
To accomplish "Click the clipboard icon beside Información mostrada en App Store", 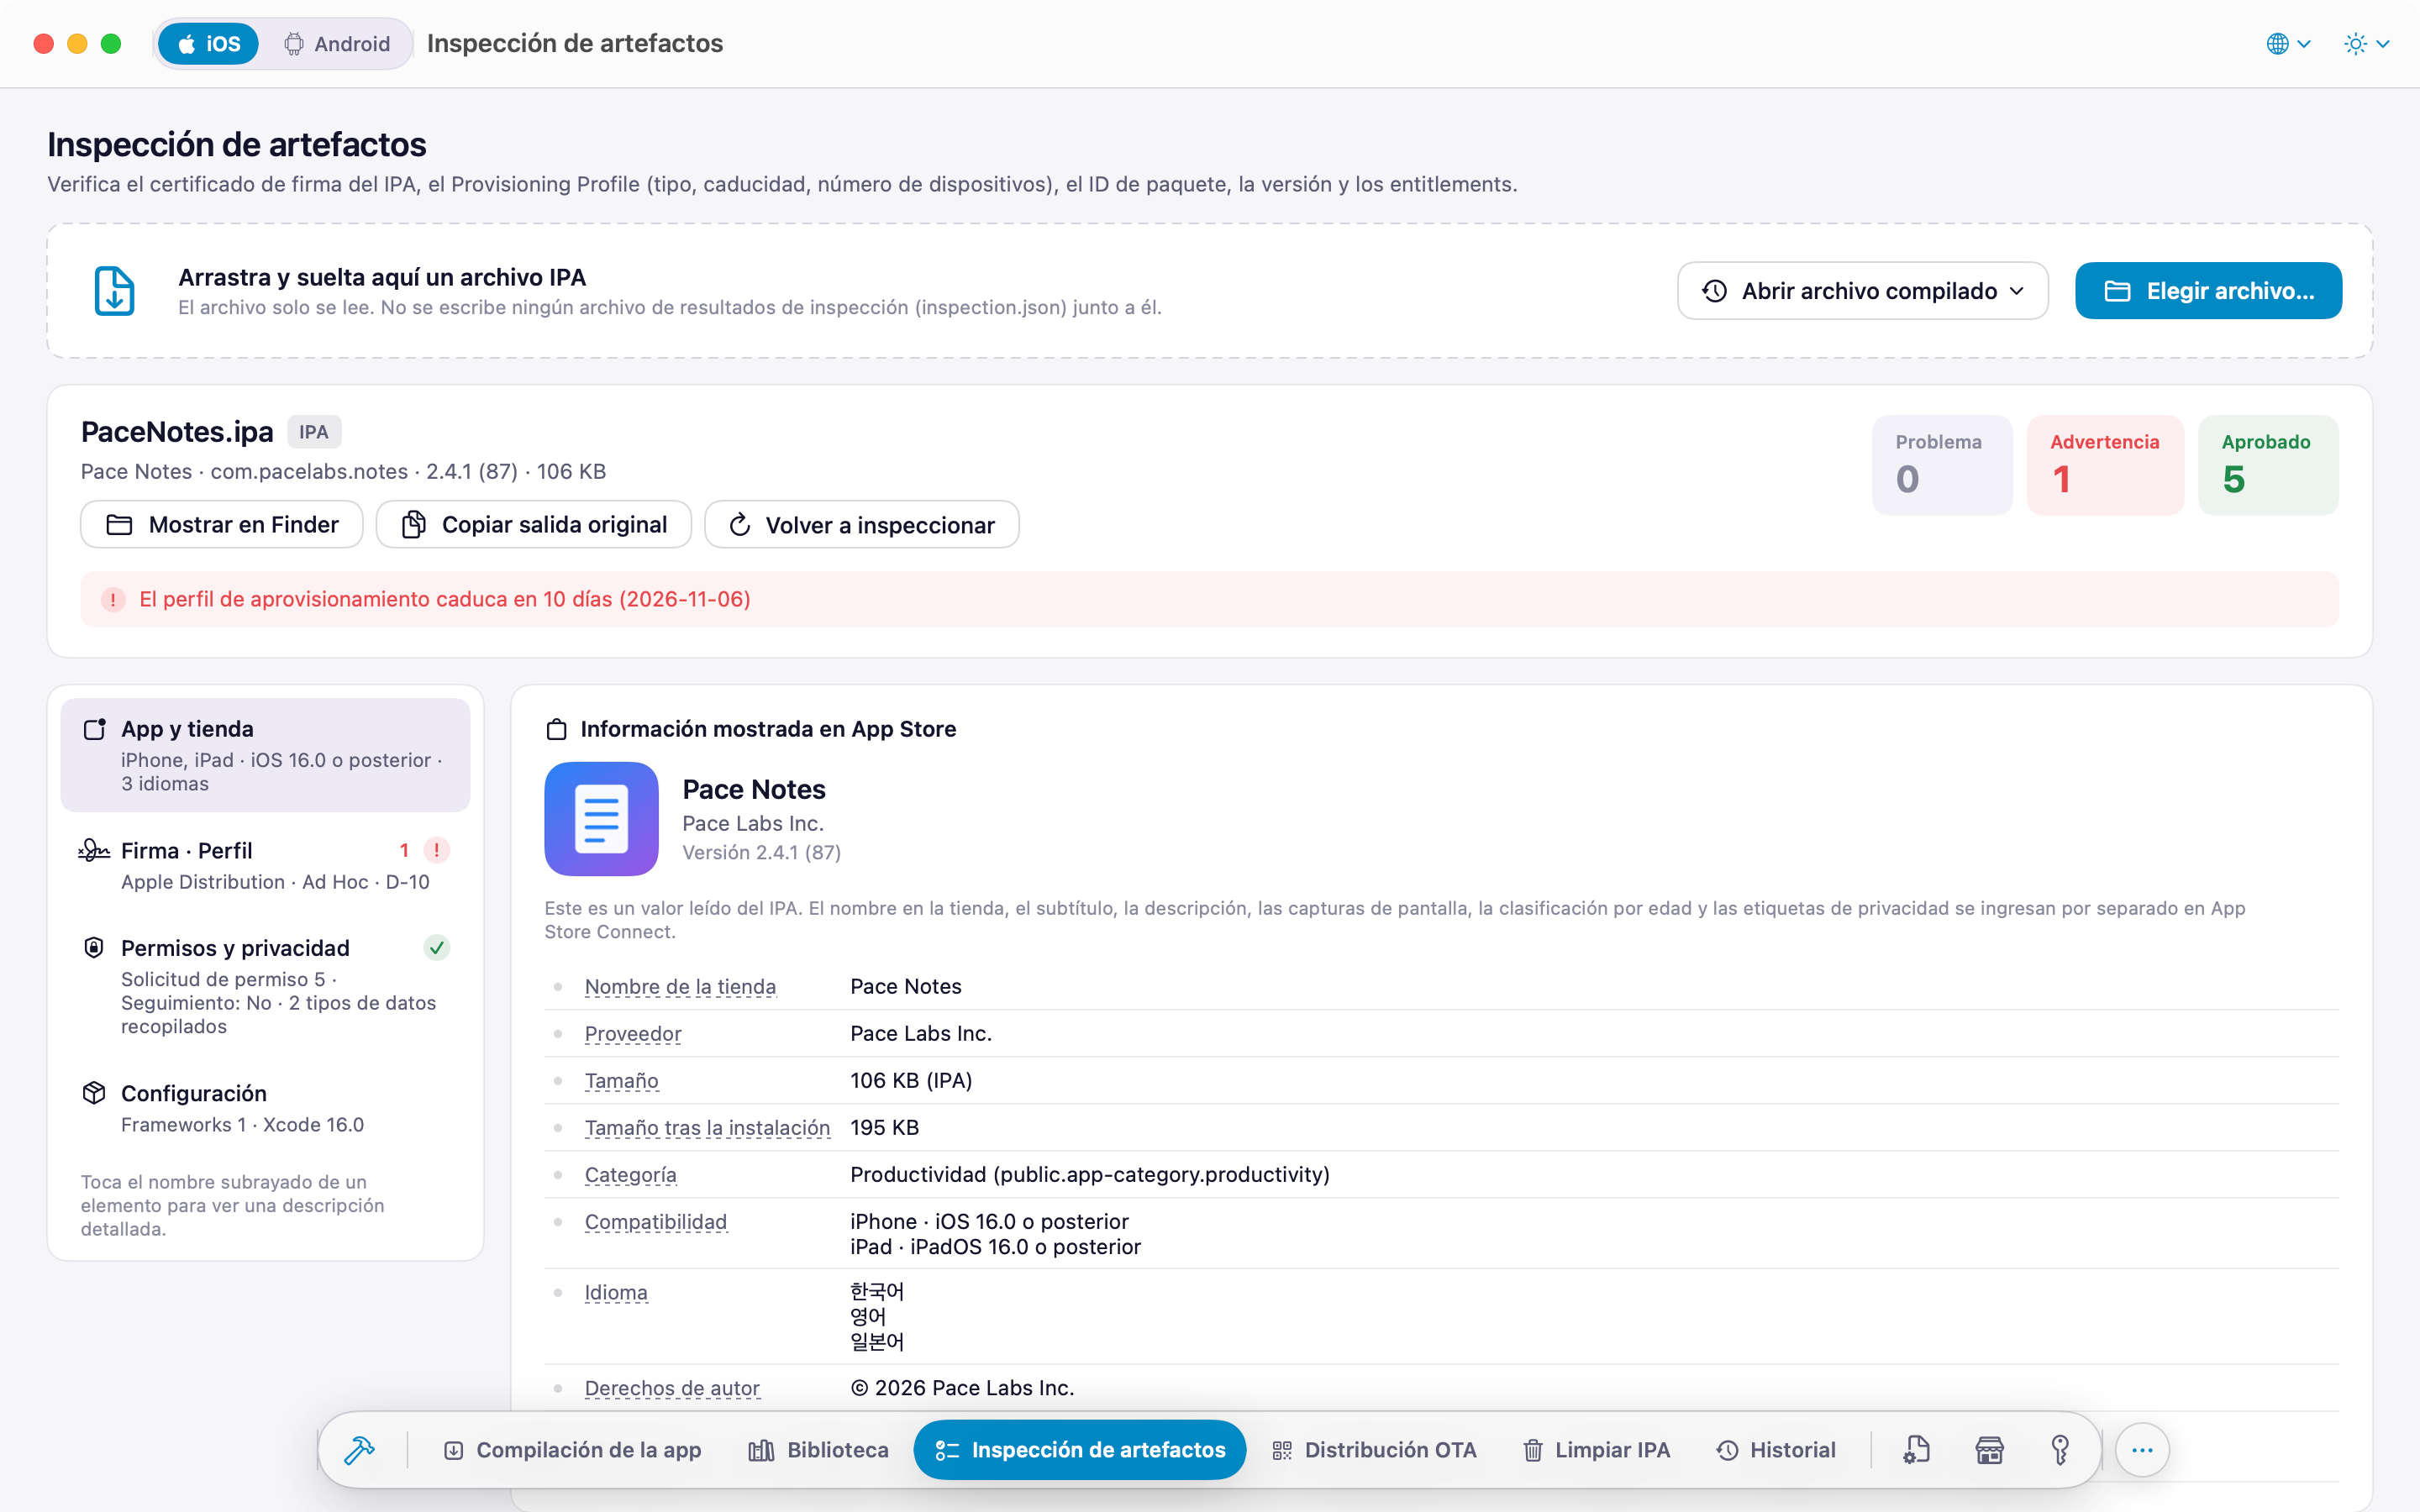I will coord(556,729).
